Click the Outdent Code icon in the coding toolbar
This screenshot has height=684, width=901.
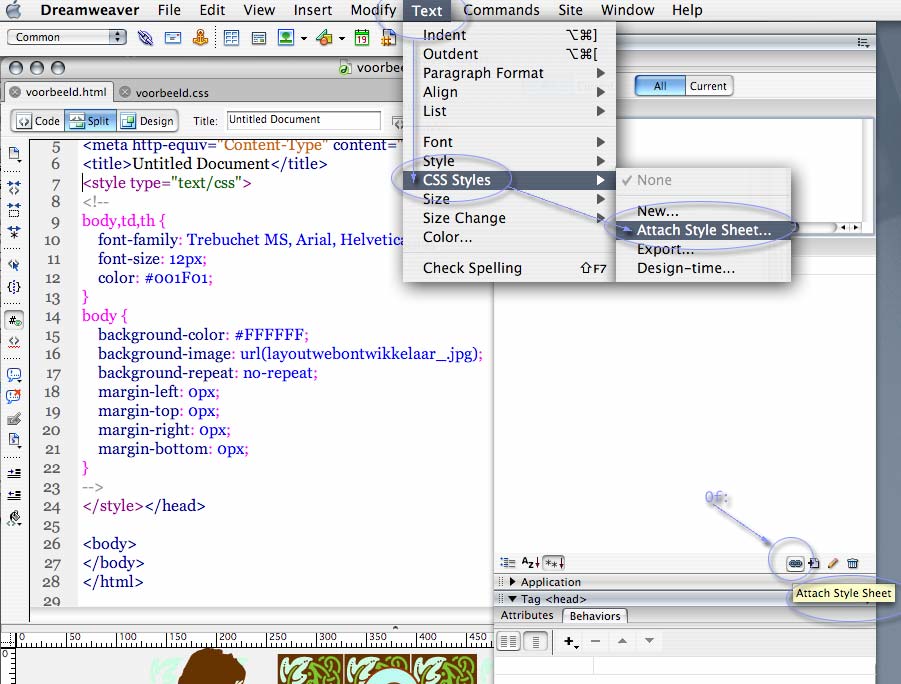point(14,495)
